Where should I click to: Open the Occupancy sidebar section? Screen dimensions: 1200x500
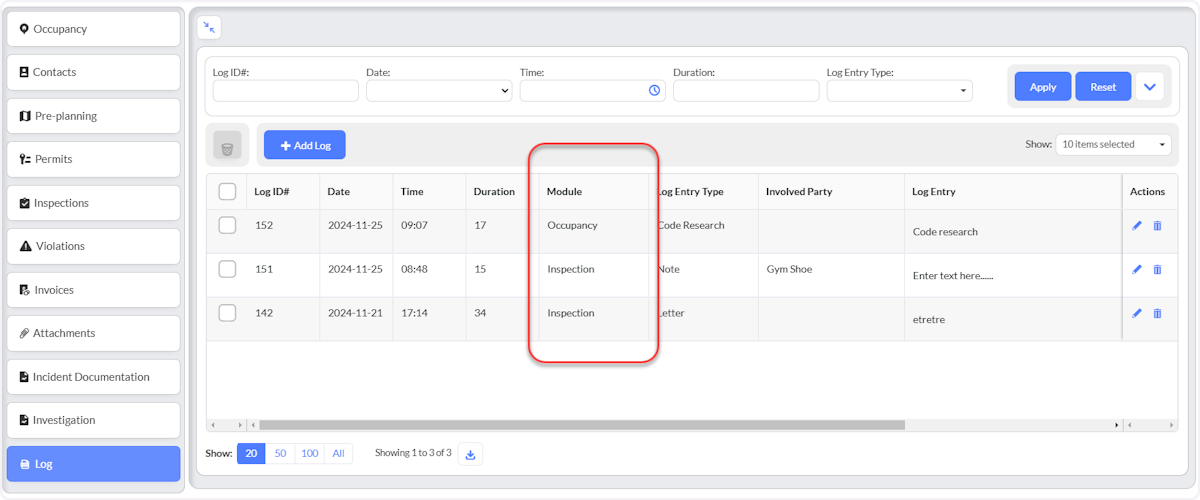(94, 29)
